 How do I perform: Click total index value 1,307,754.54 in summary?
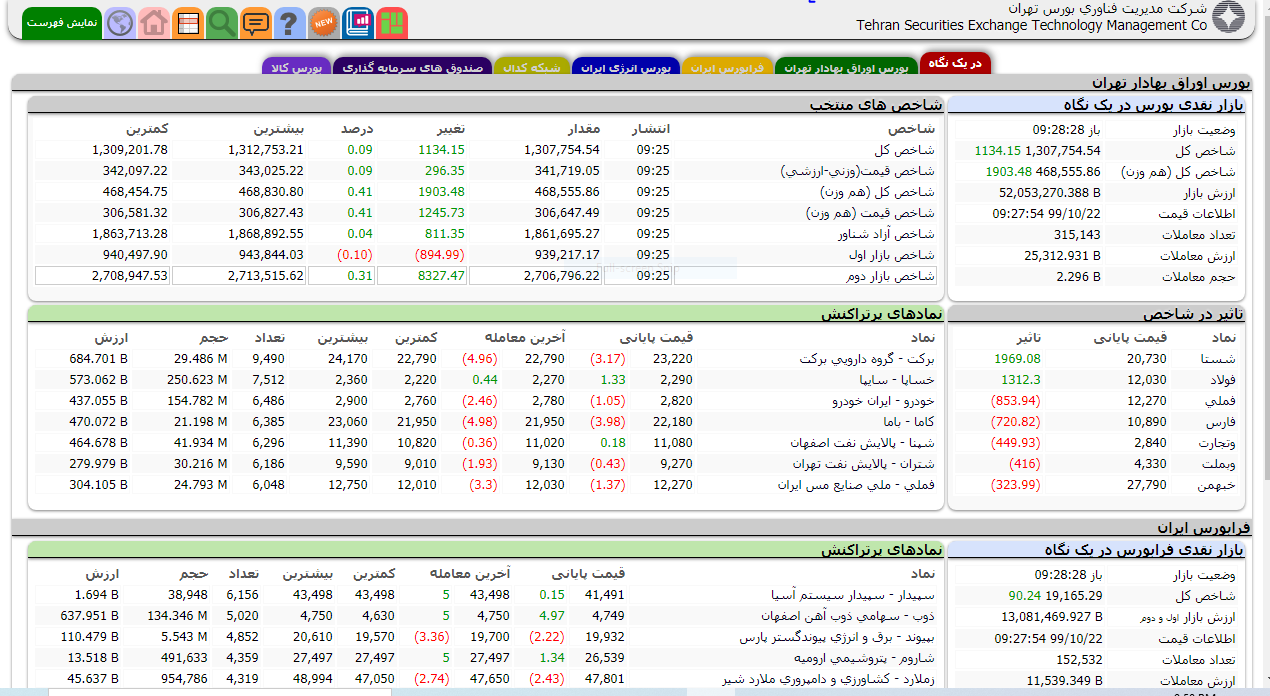(x=1062, y=151)
